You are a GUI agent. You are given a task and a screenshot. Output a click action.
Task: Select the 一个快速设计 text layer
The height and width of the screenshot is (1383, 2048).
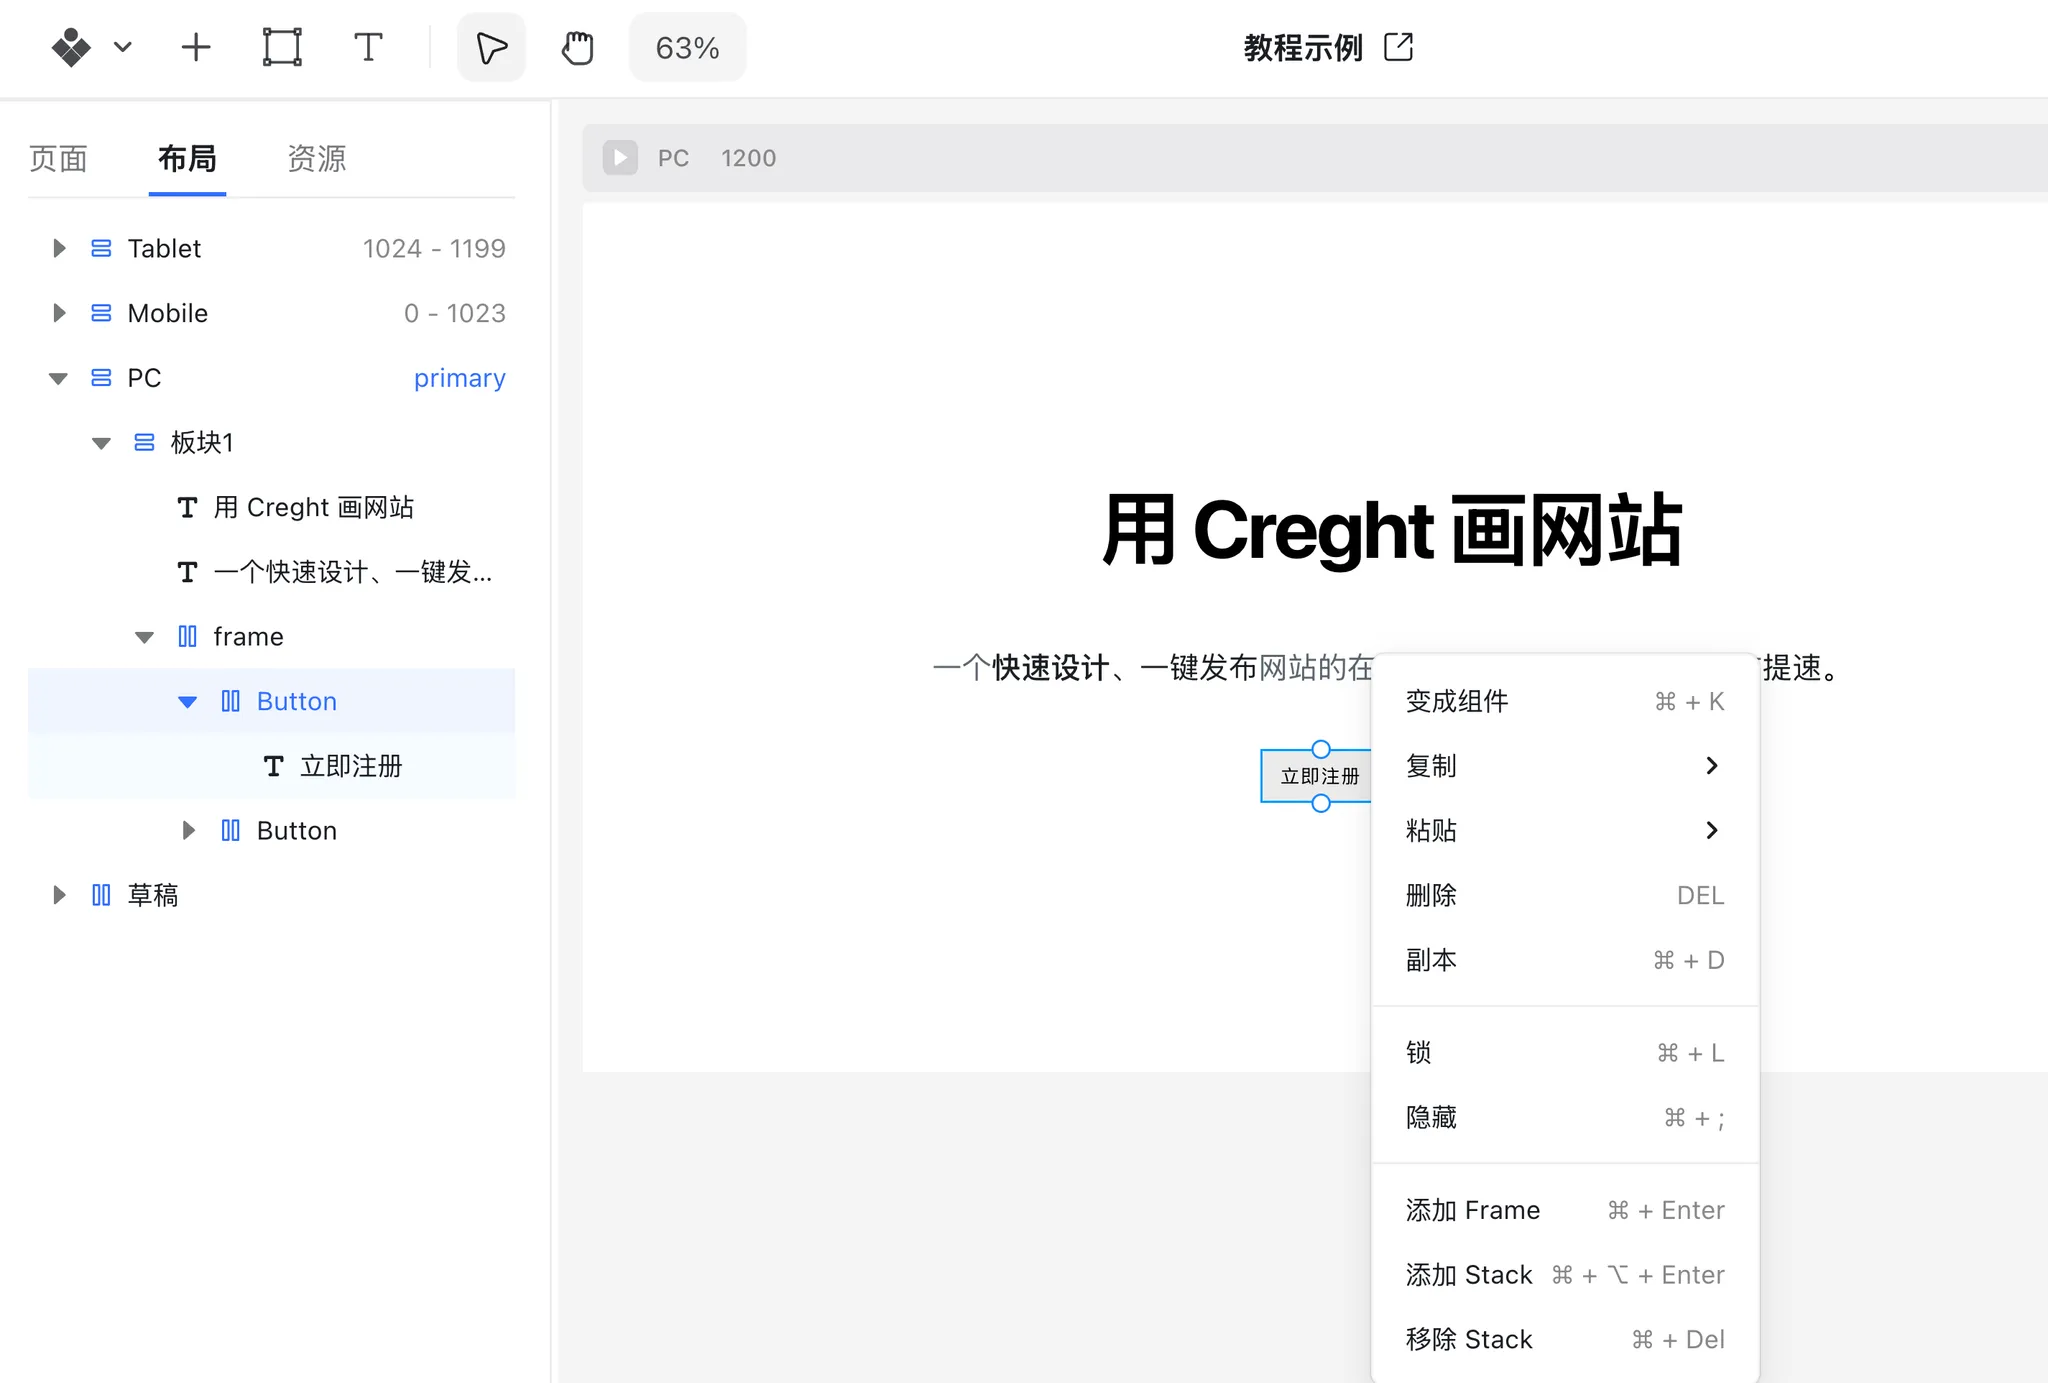click(x=272, y=572)
